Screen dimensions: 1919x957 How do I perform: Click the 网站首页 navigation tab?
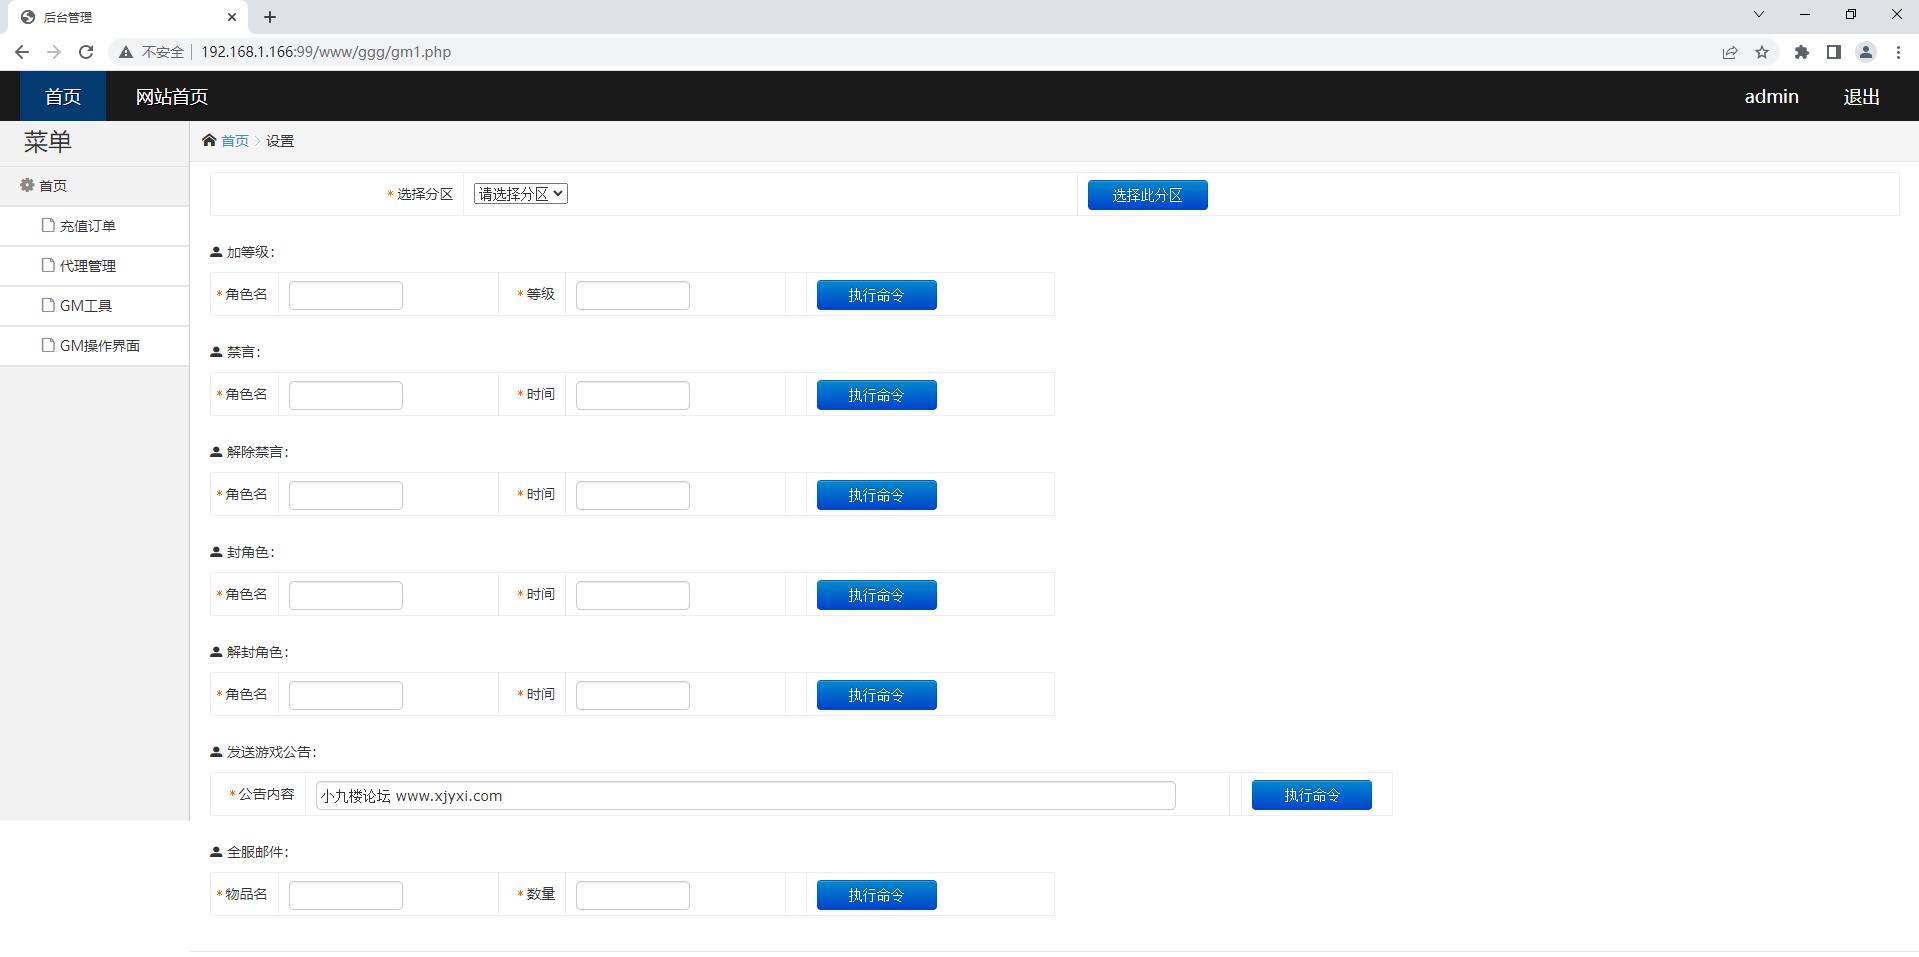click(172, 97)
